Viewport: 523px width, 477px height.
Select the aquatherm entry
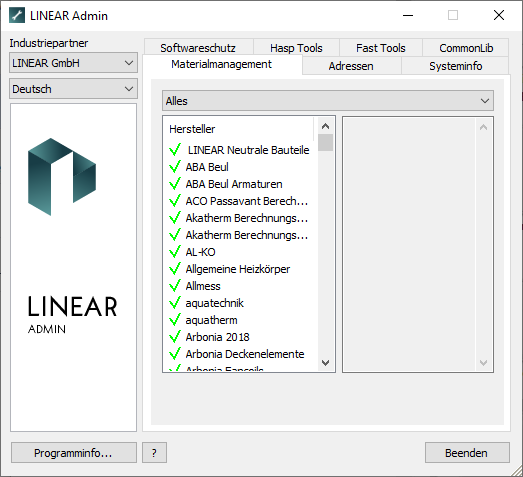tap(211, 320)
